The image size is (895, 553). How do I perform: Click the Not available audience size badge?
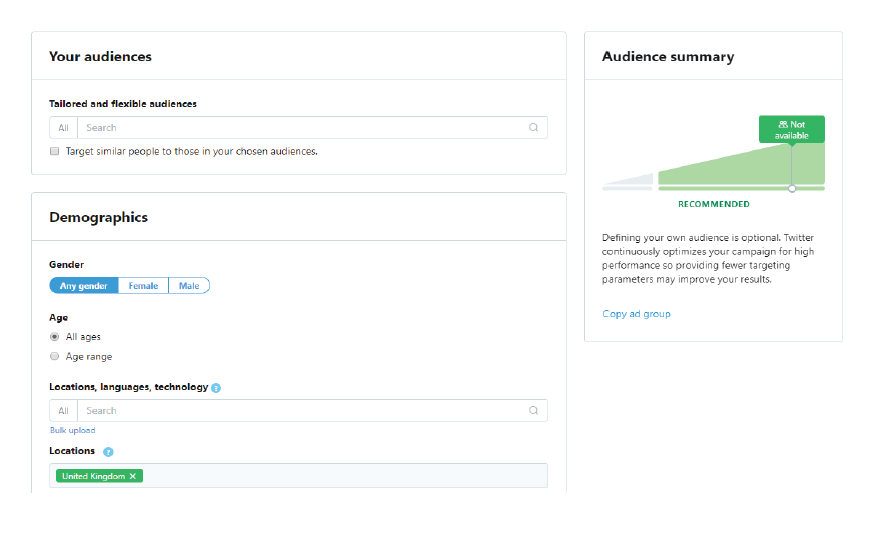(791, 130)
